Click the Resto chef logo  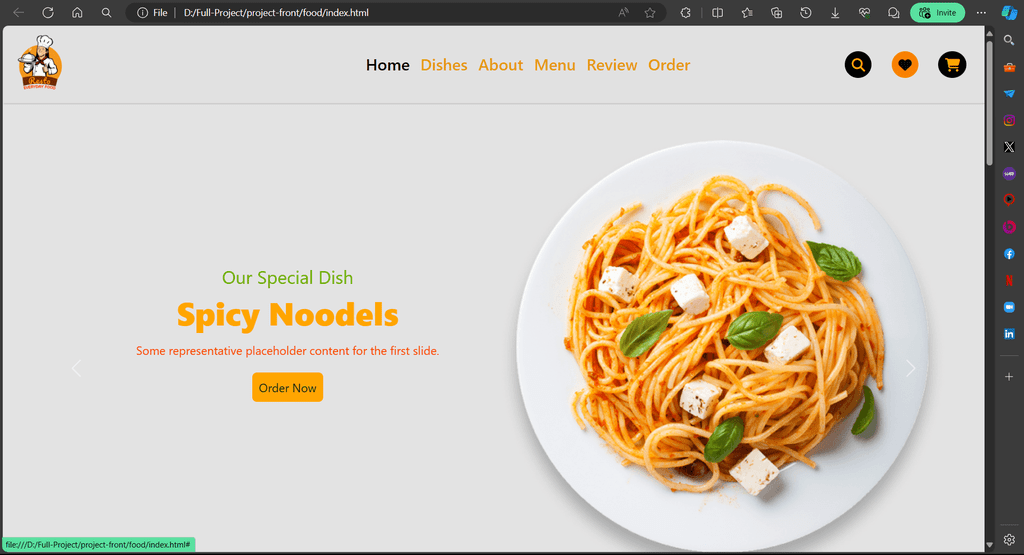click(x=40, y=63)
